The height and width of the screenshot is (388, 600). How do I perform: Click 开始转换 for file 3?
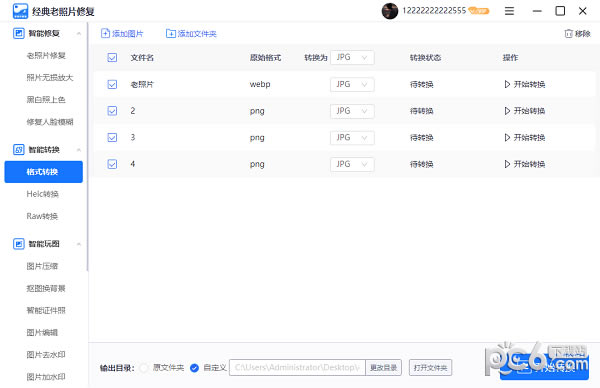(x=525, y=137)
